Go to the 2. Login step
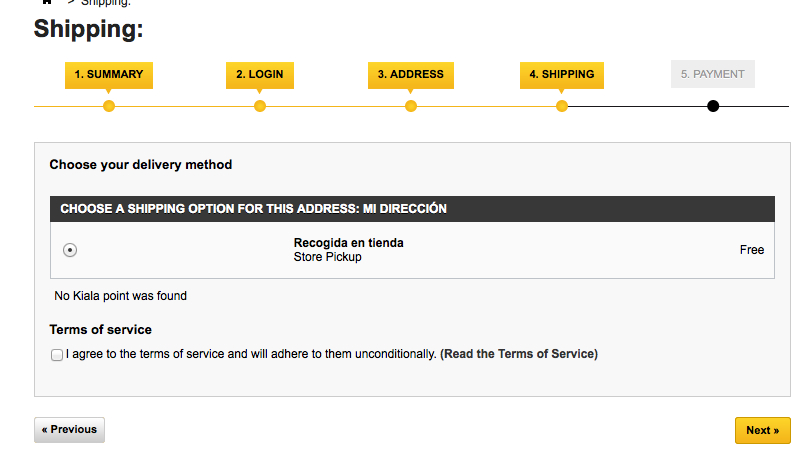807x468 pixels. point(260,75)
